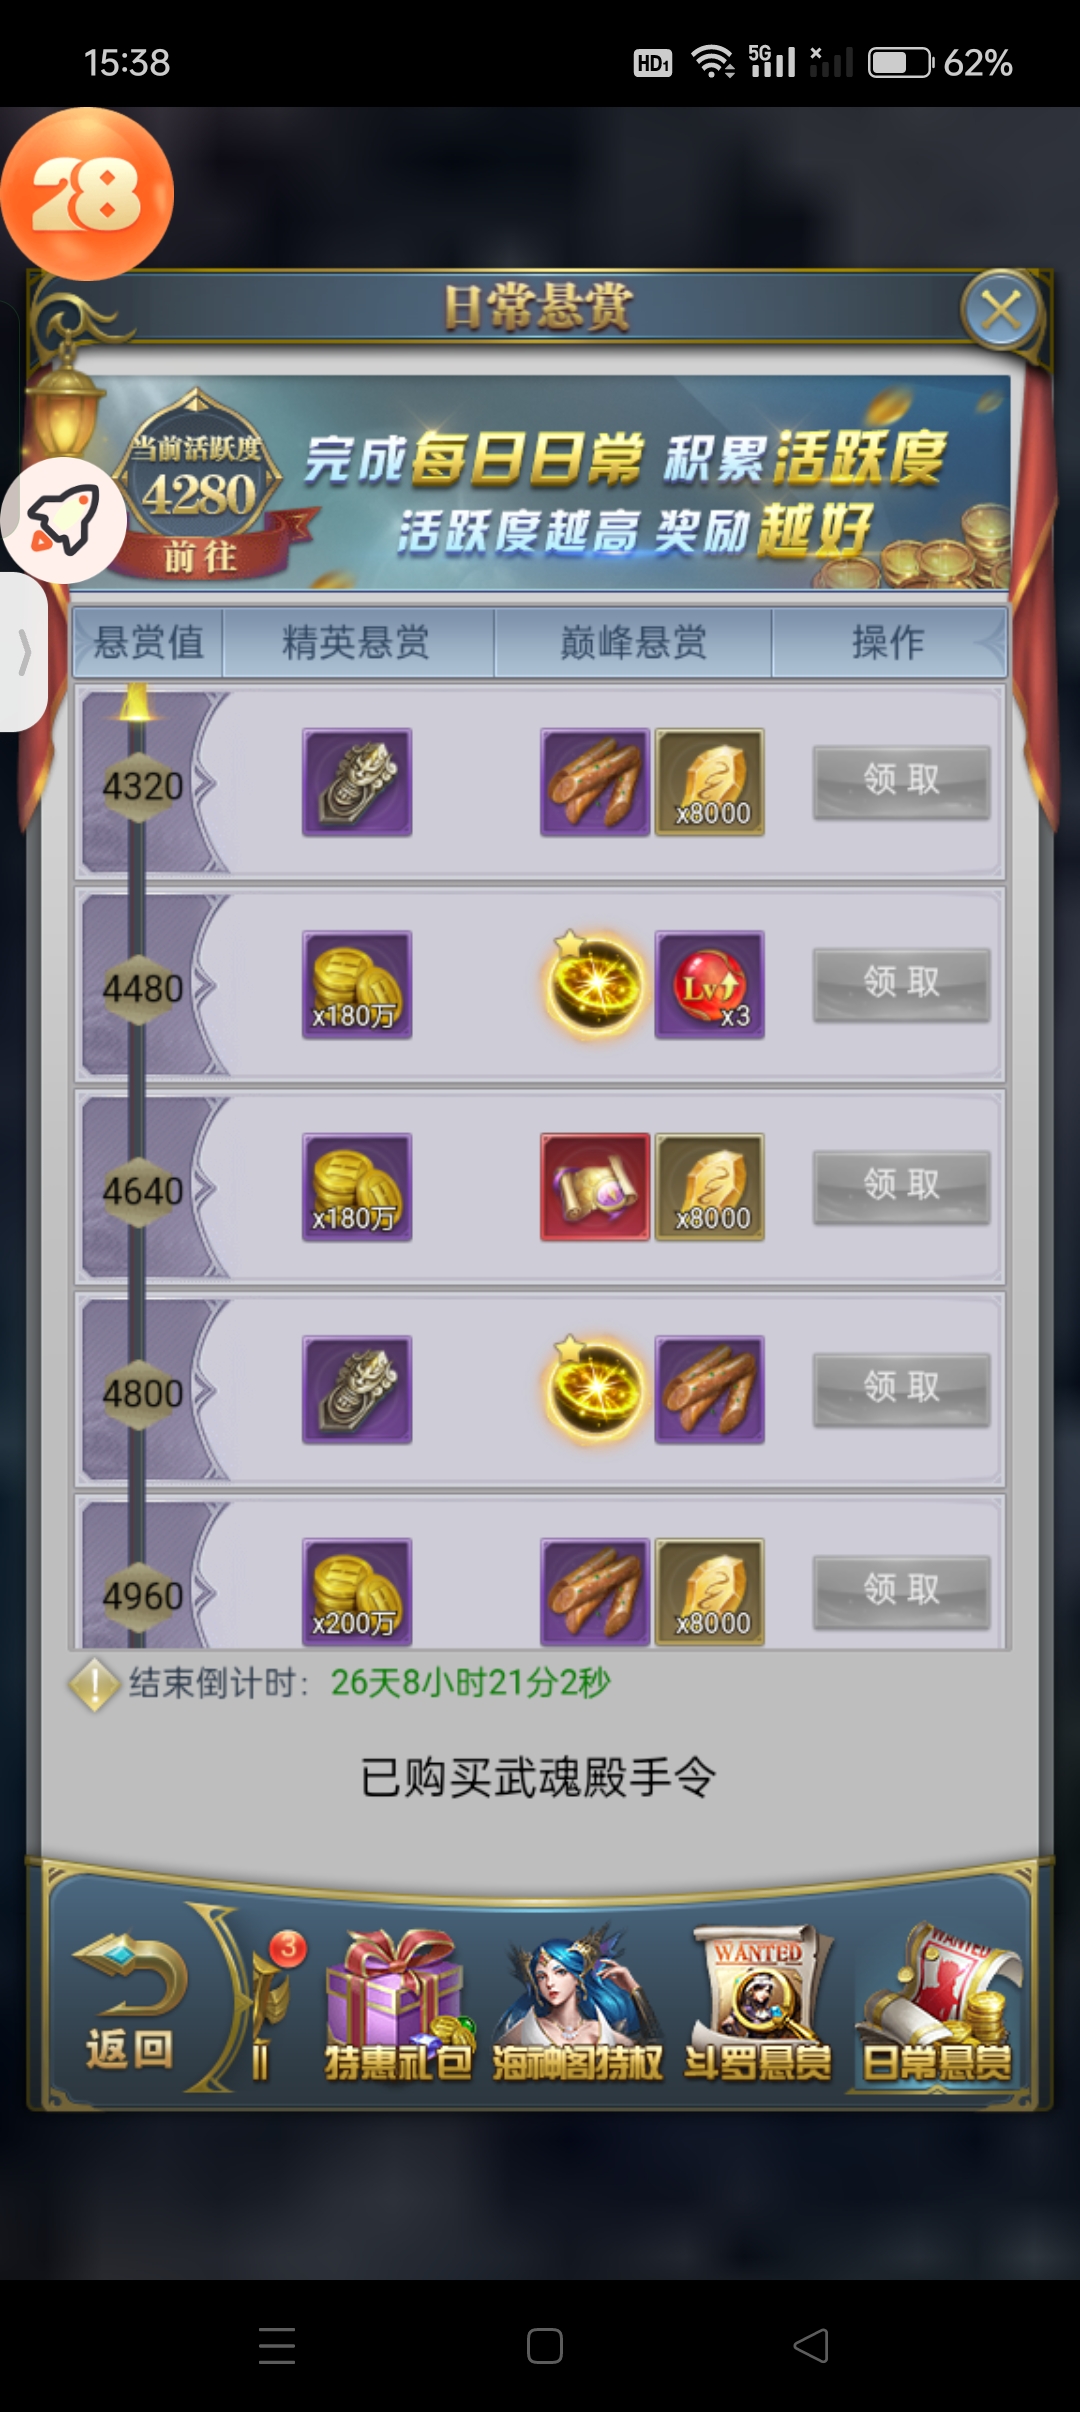
Task: Inspect the Lv x3 red orb item
Action: coord(710,985)
